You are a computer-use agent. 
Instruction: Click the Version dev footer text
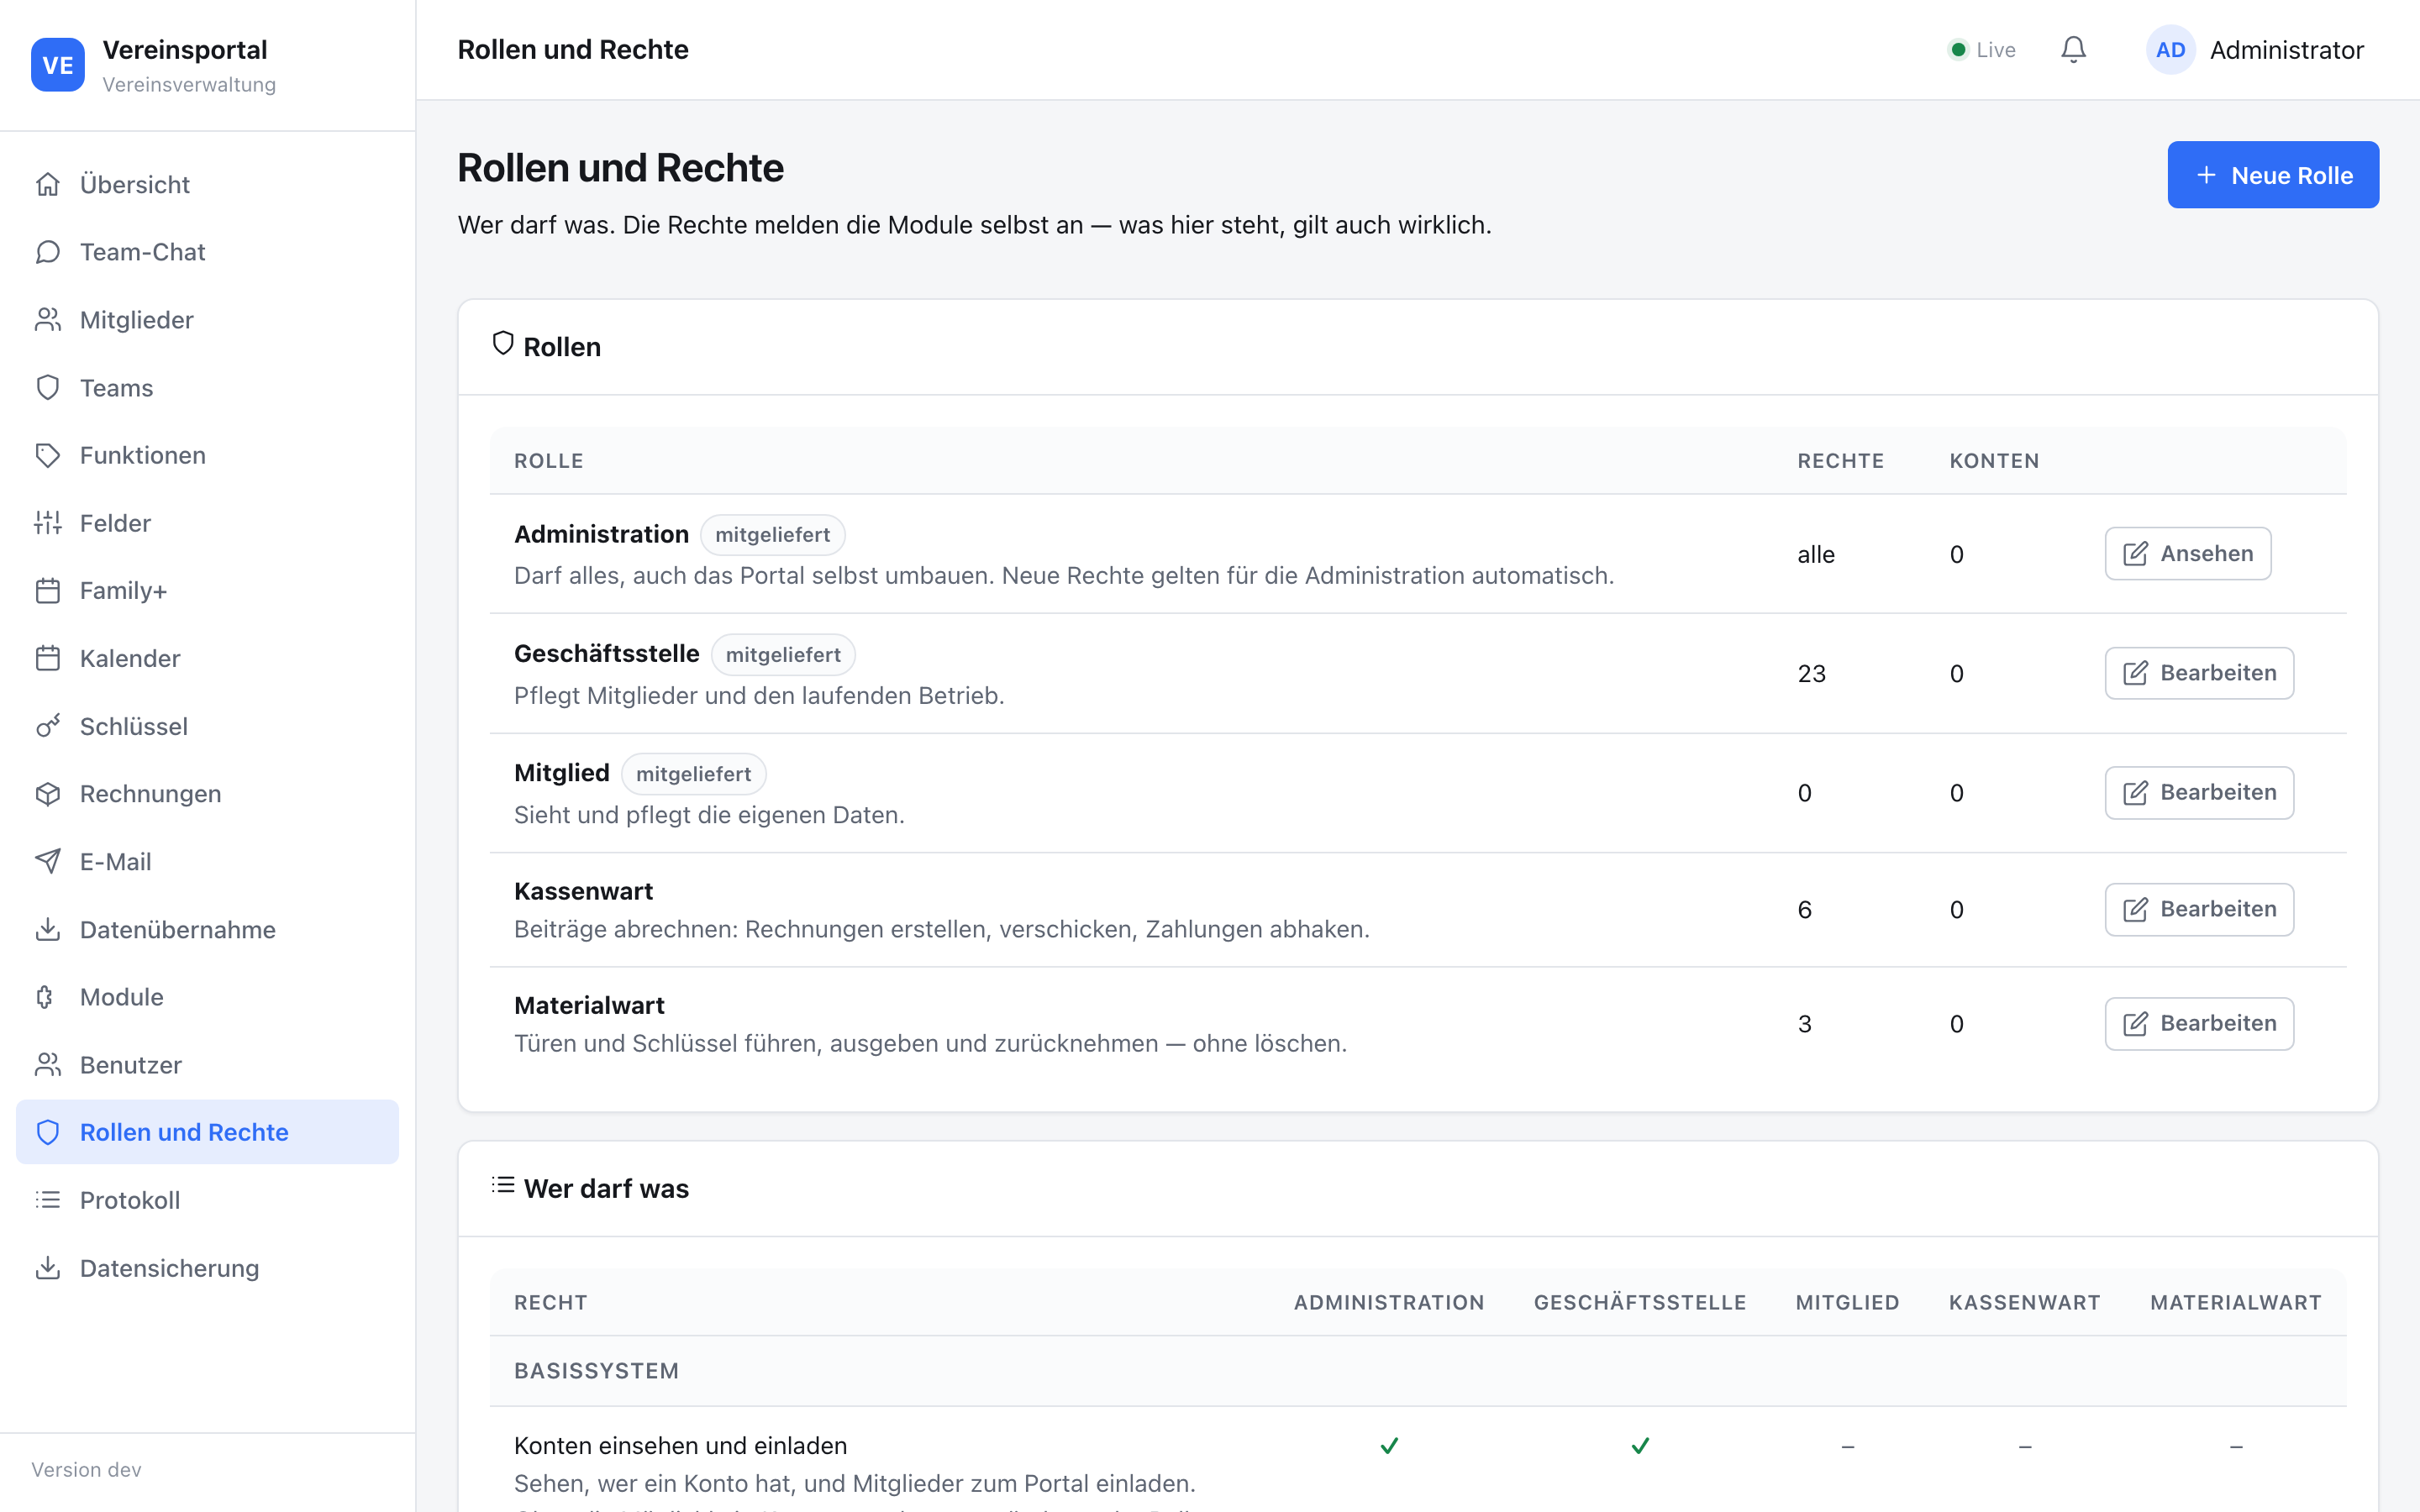click(x=86, y=1470)
